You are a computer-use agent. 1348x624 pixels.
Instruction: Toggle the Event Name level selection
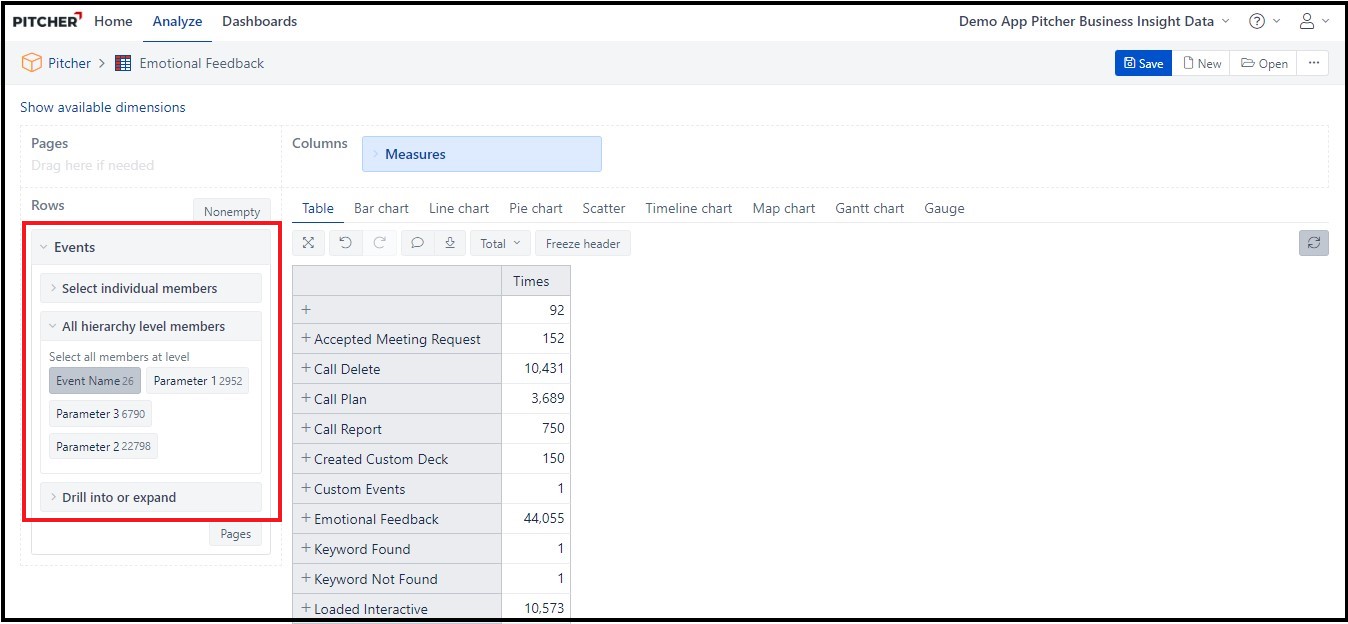click(94, 381)
